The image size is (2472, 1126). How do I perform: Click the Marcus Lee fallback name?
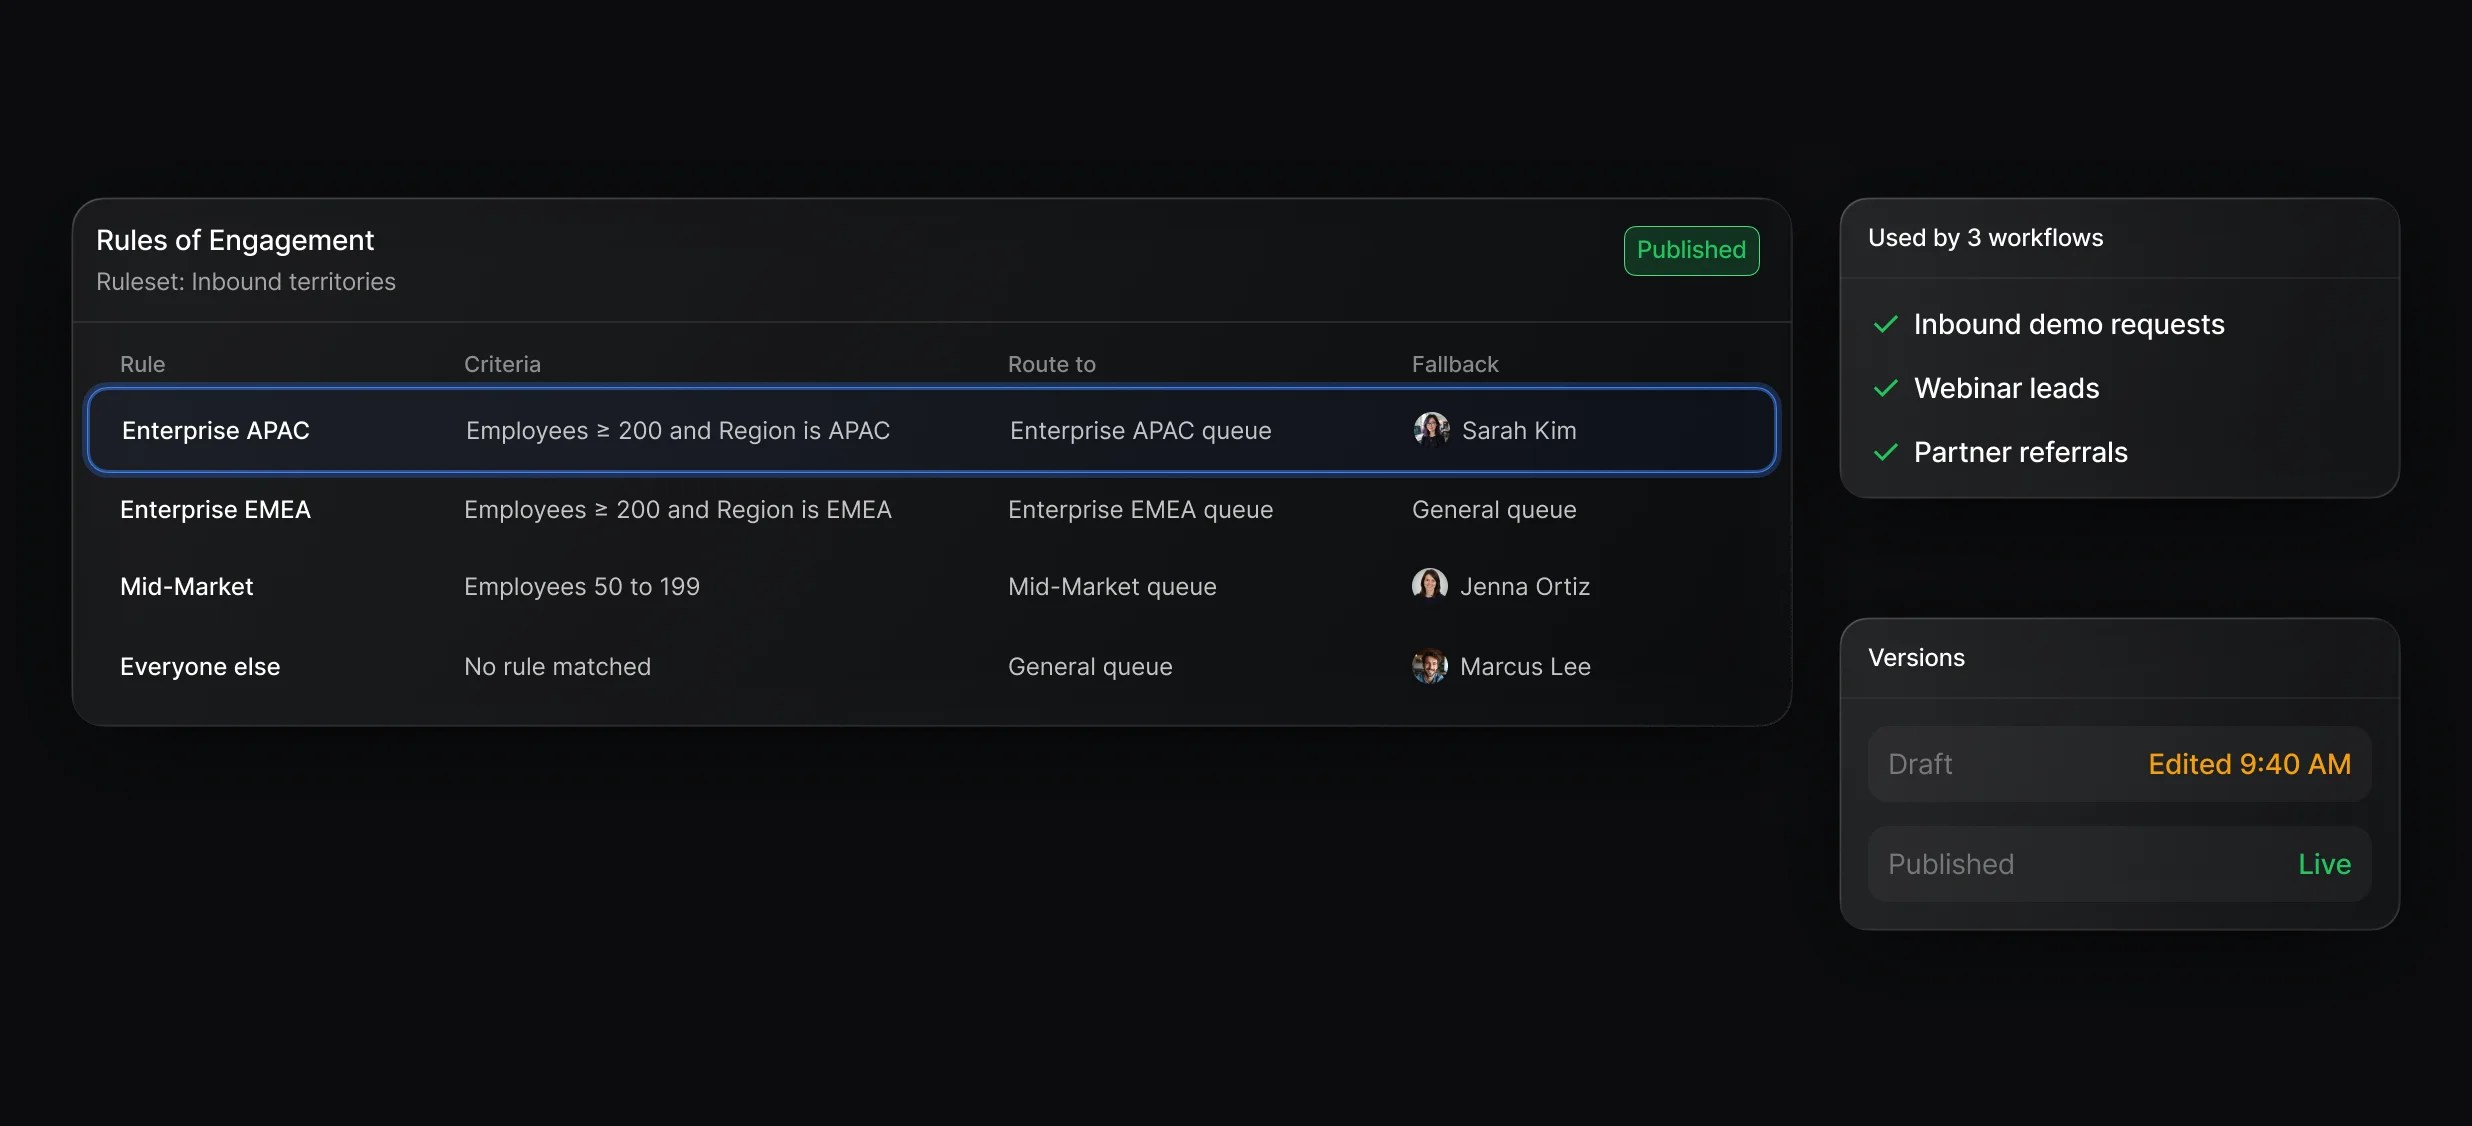(x=1525, y=666)
